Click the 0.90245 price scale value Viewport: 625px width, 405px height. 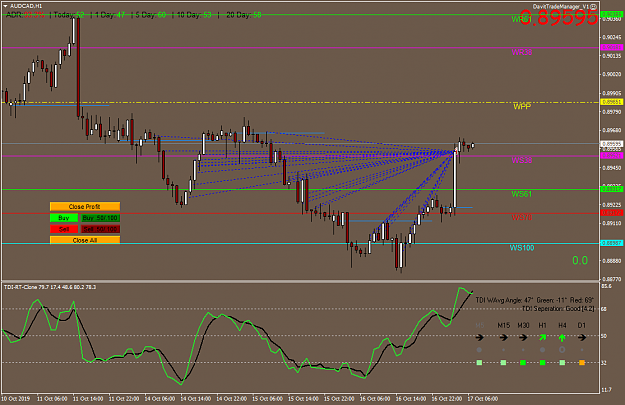(x=612, y=37)
